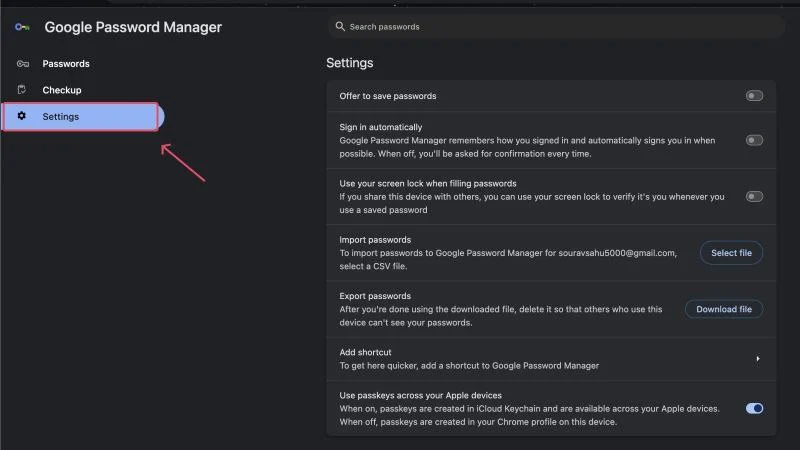Select the Settings sidebar item

81,117
